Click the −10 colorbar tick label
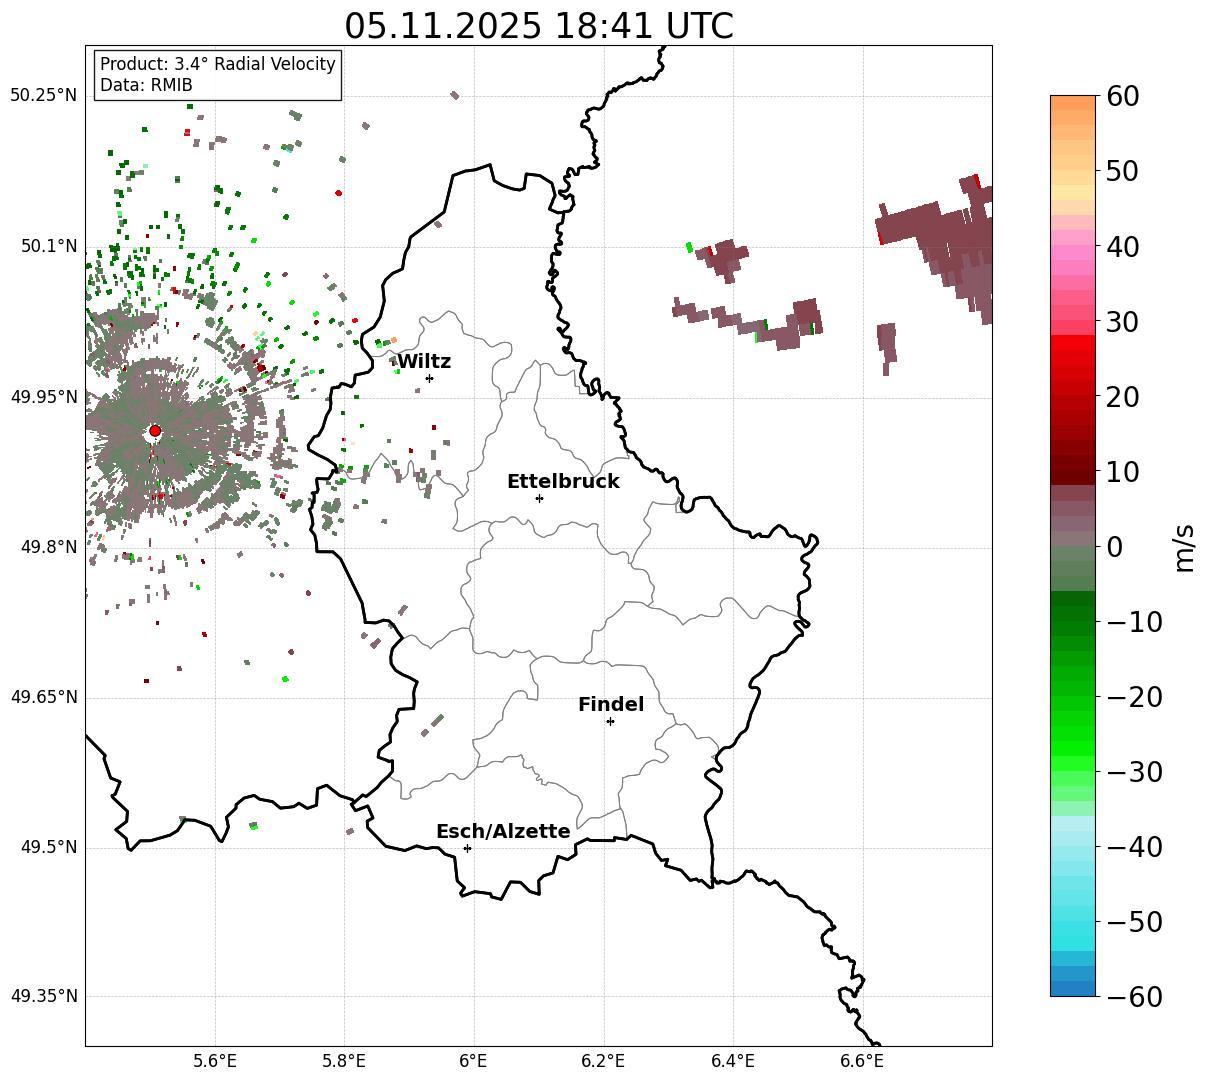This screenshot has height=1081, width=1207. (x=1134, y=622)
